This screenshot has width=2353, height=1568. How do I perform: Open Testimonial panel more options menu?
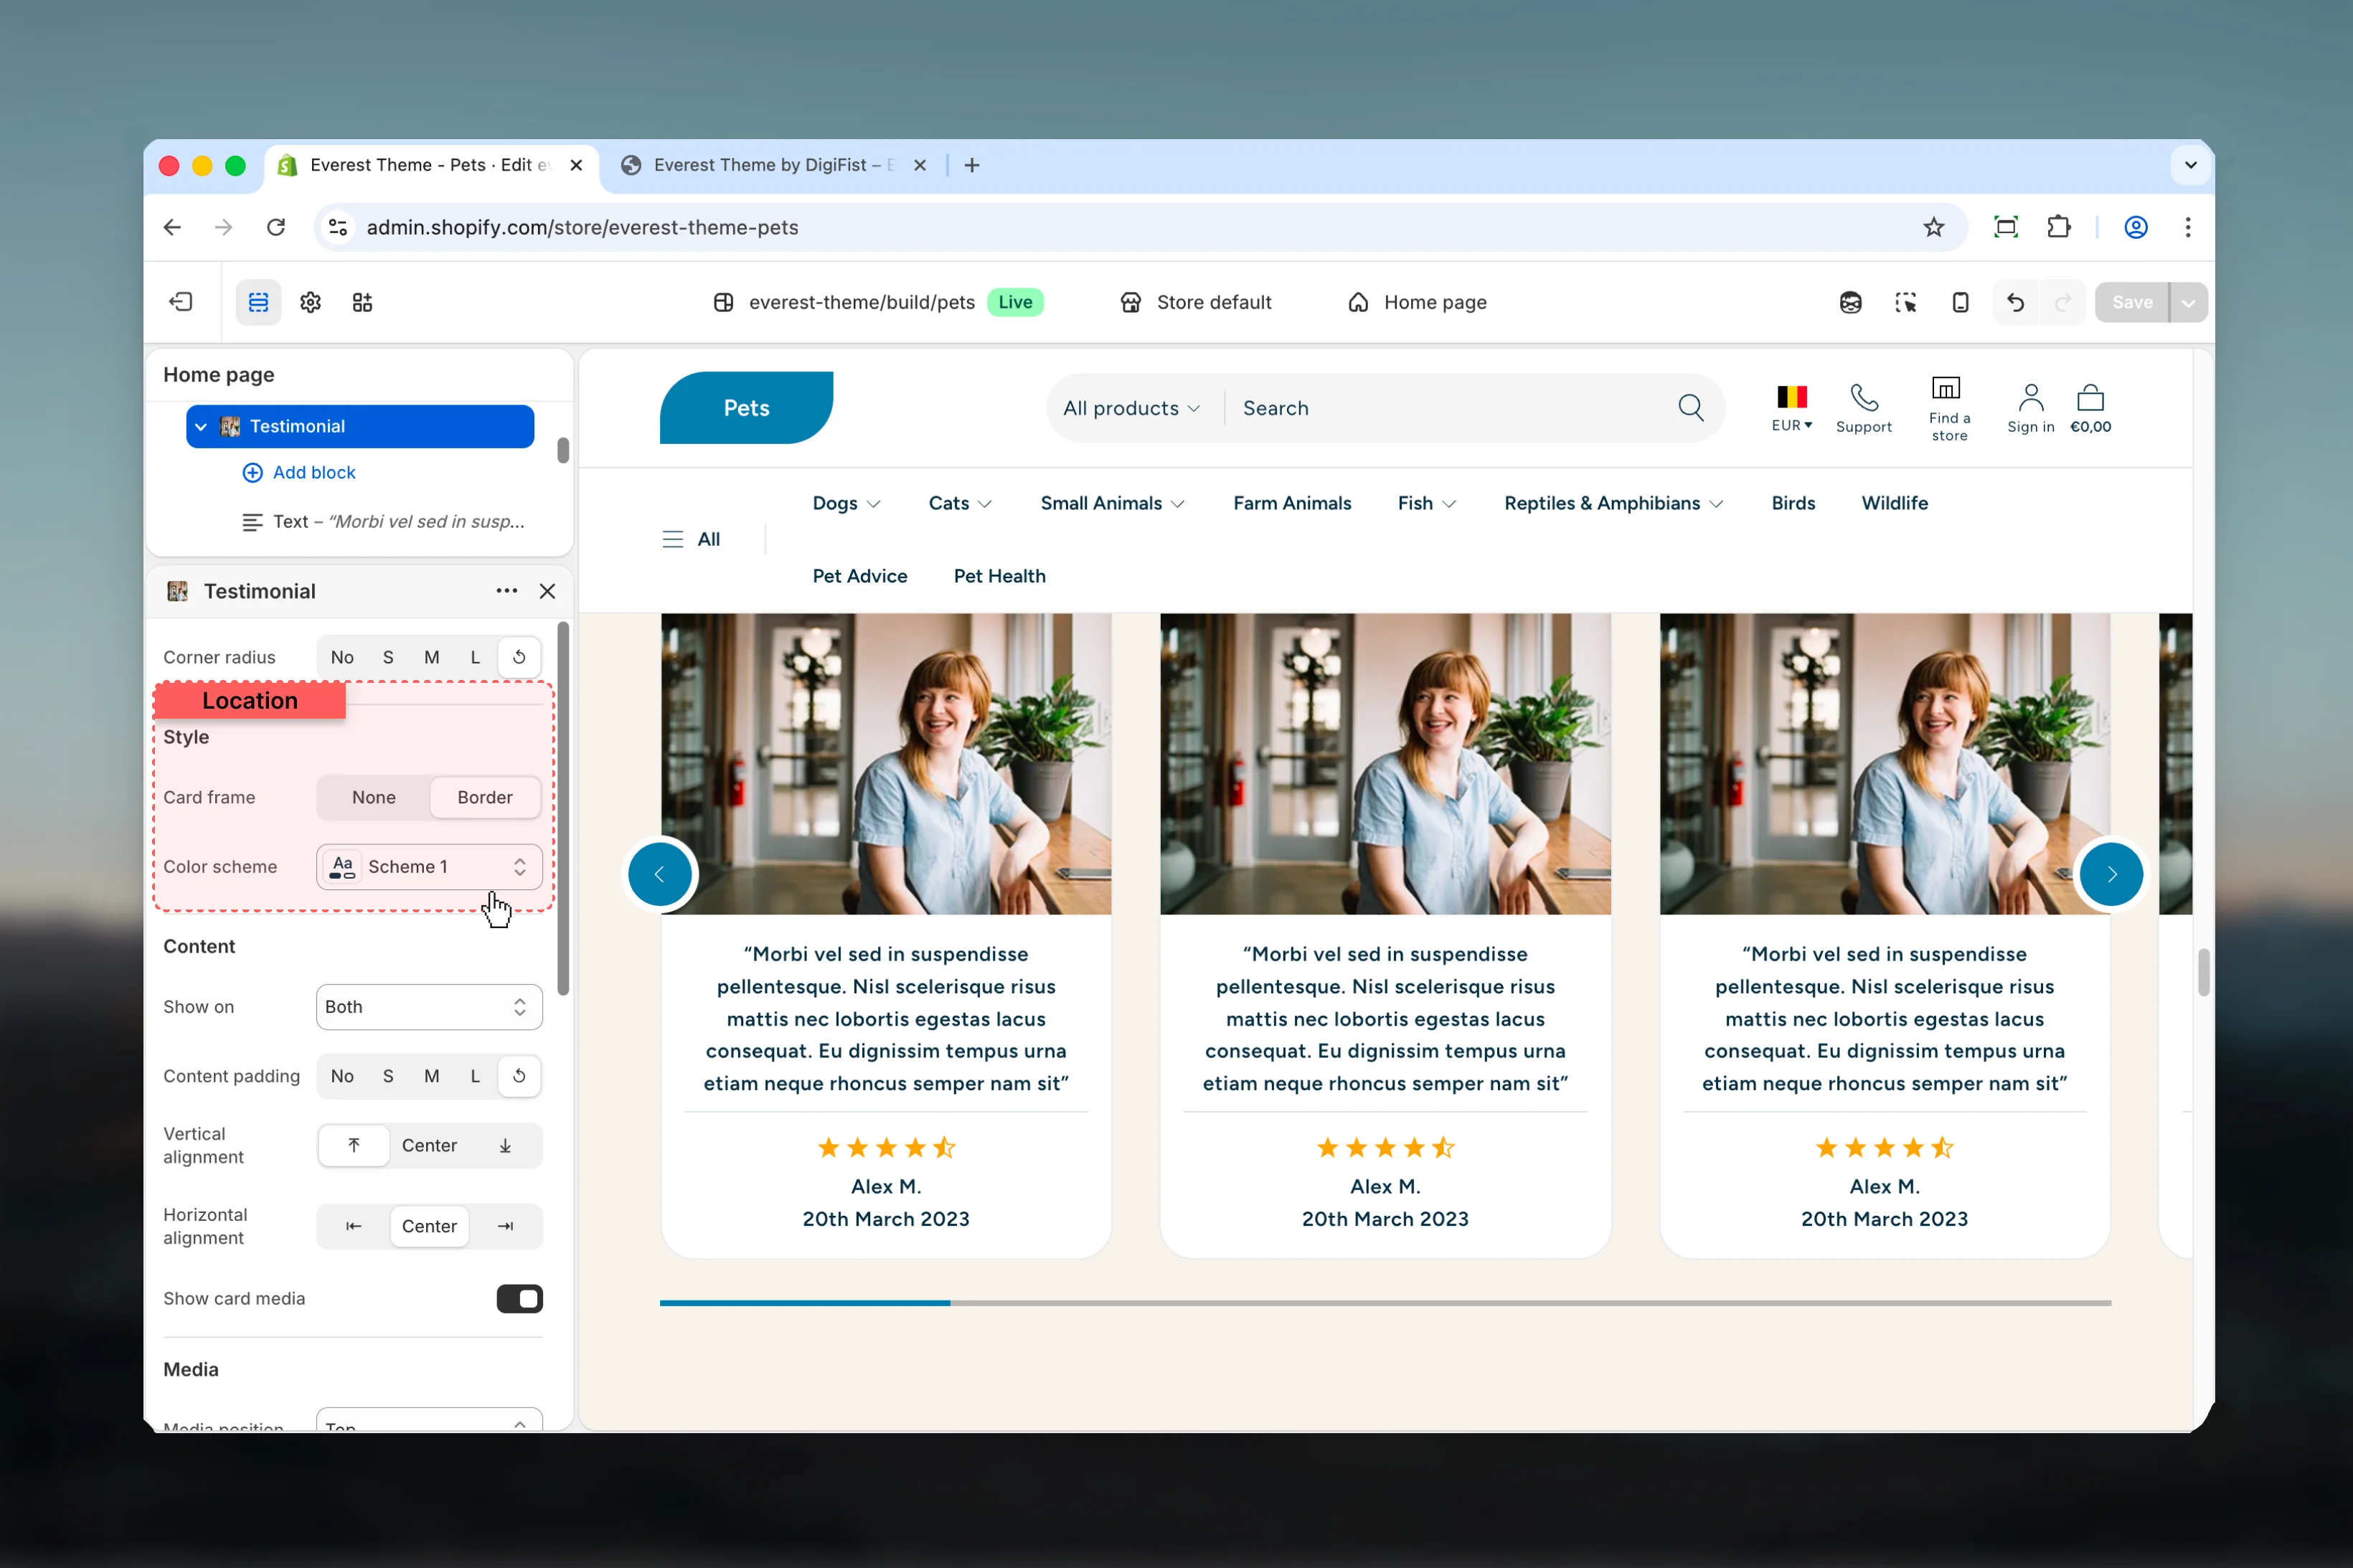507,591
